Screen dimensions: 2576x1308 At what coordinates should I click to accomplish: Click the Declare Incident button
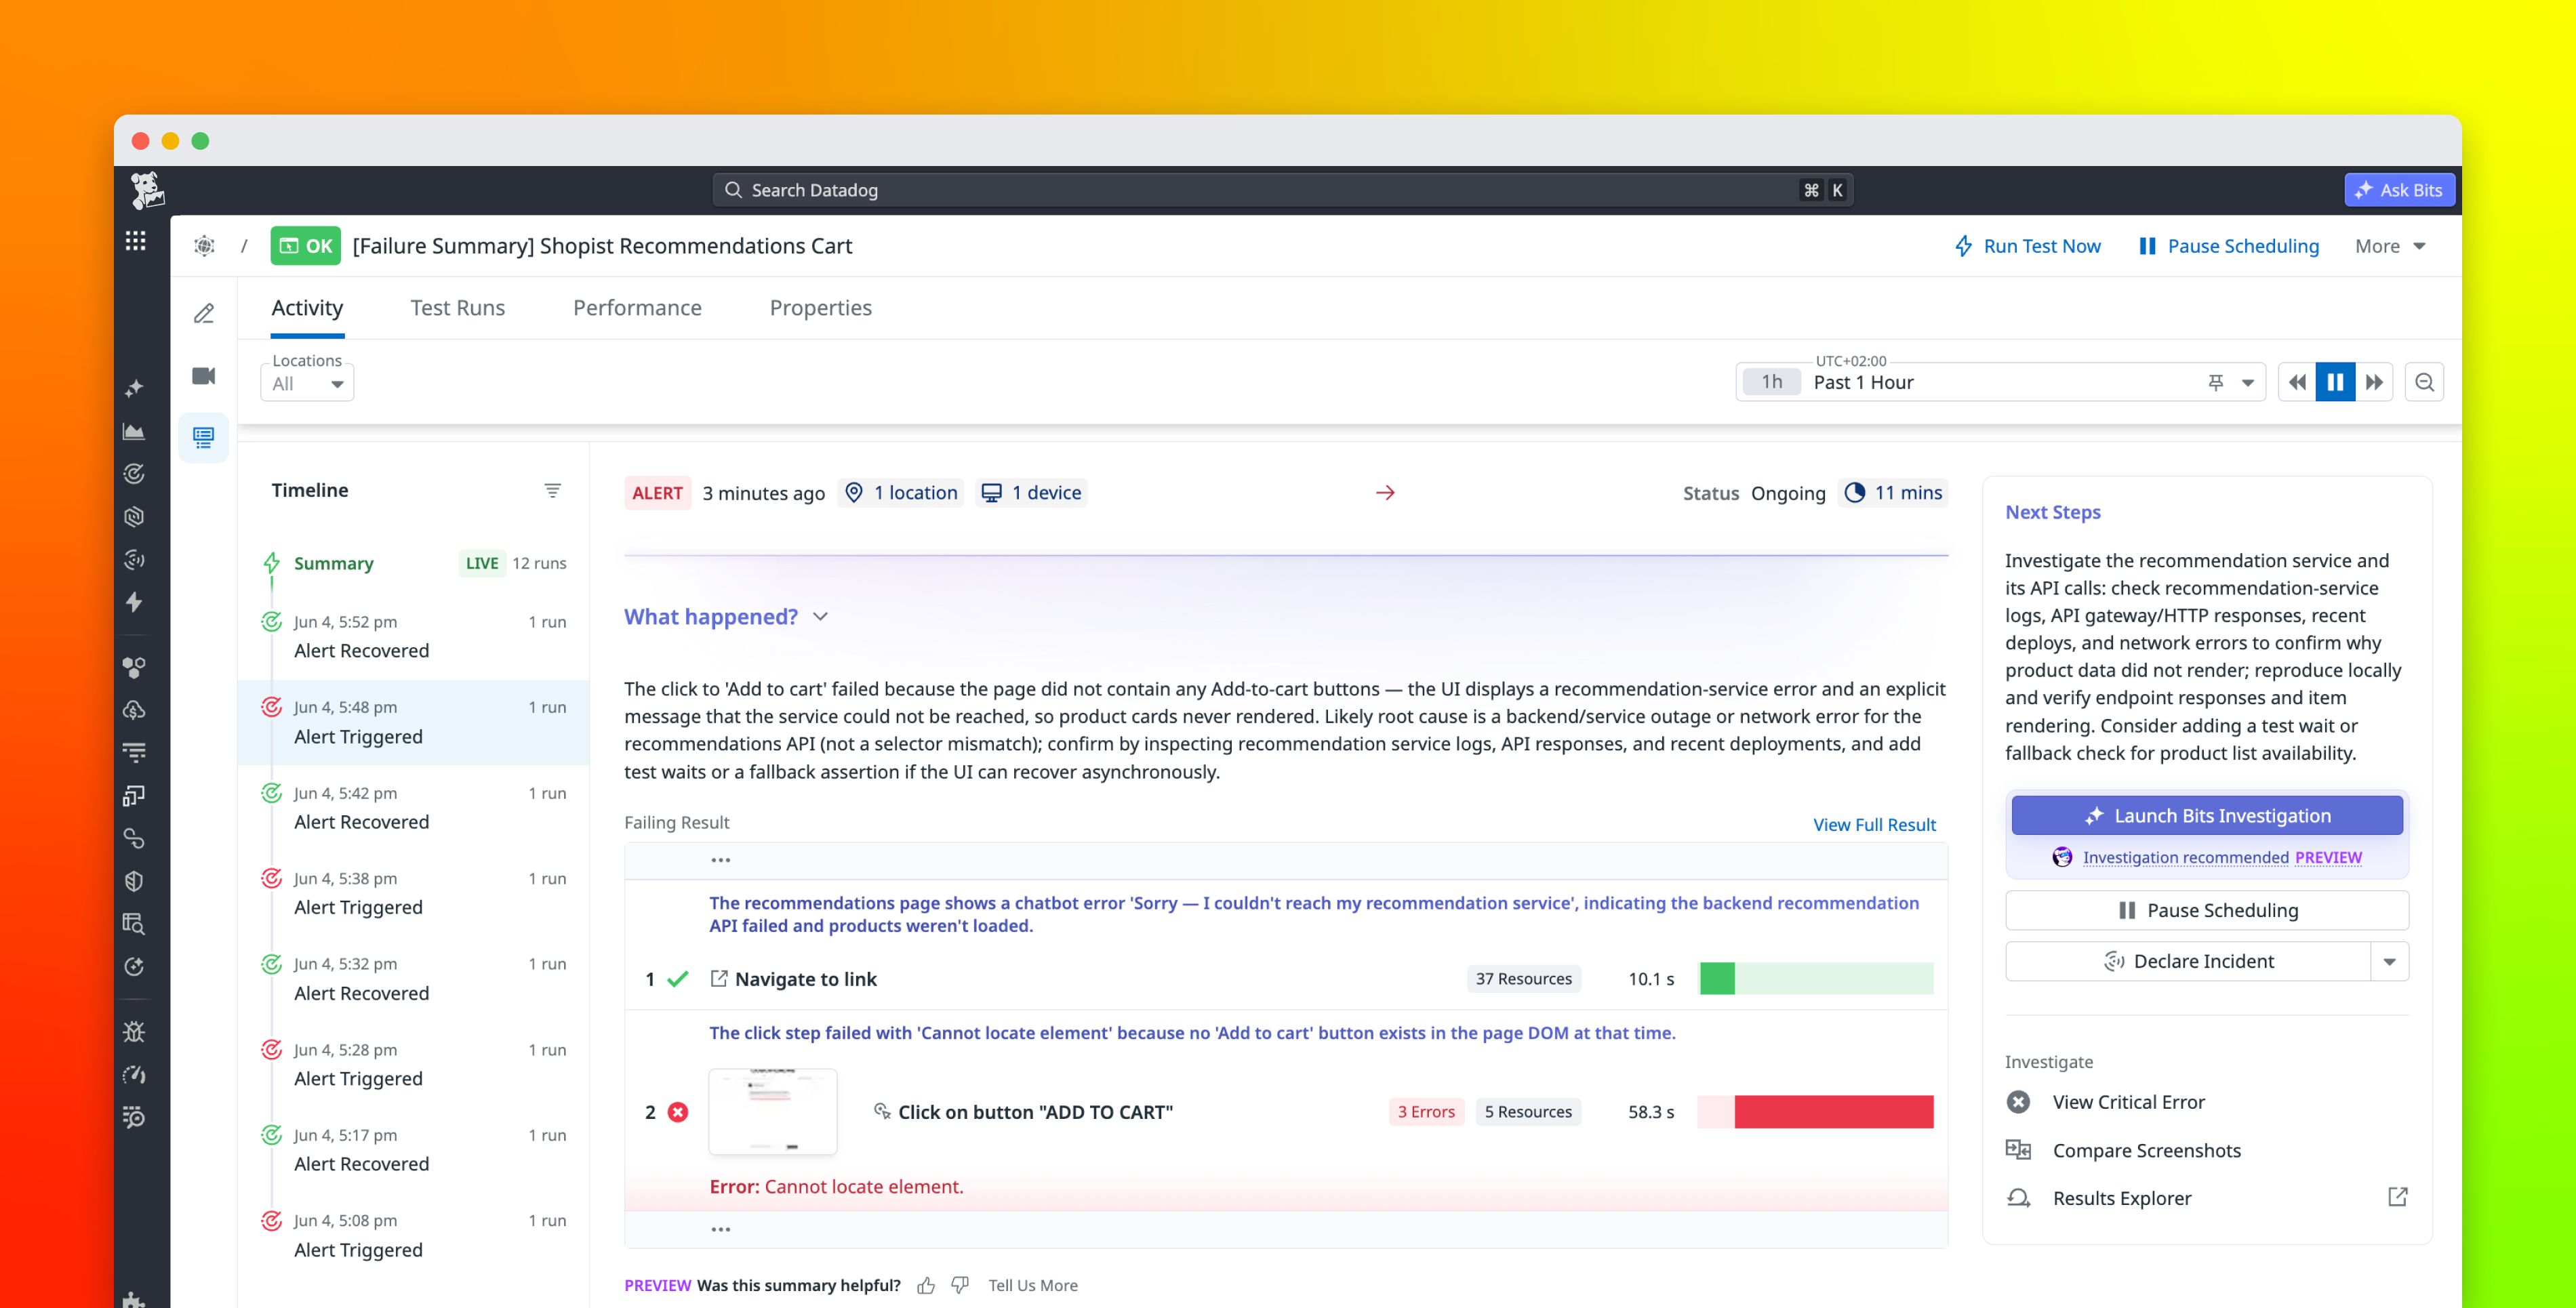2188,962
